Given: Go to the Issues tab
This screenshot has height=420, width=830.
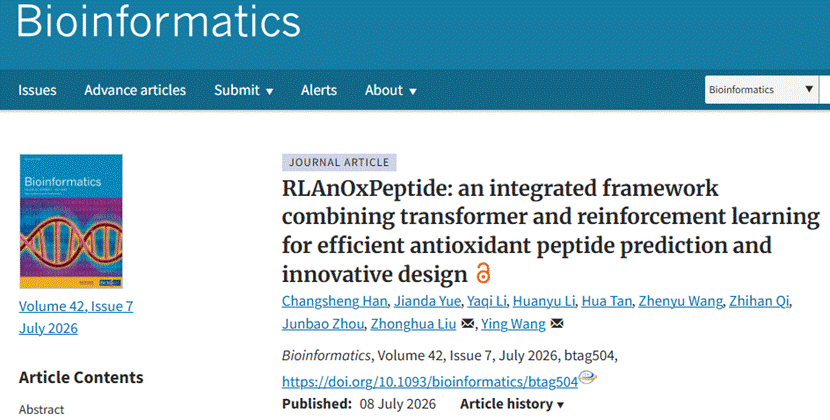Looking at the screenshot, I should [37, 90].
